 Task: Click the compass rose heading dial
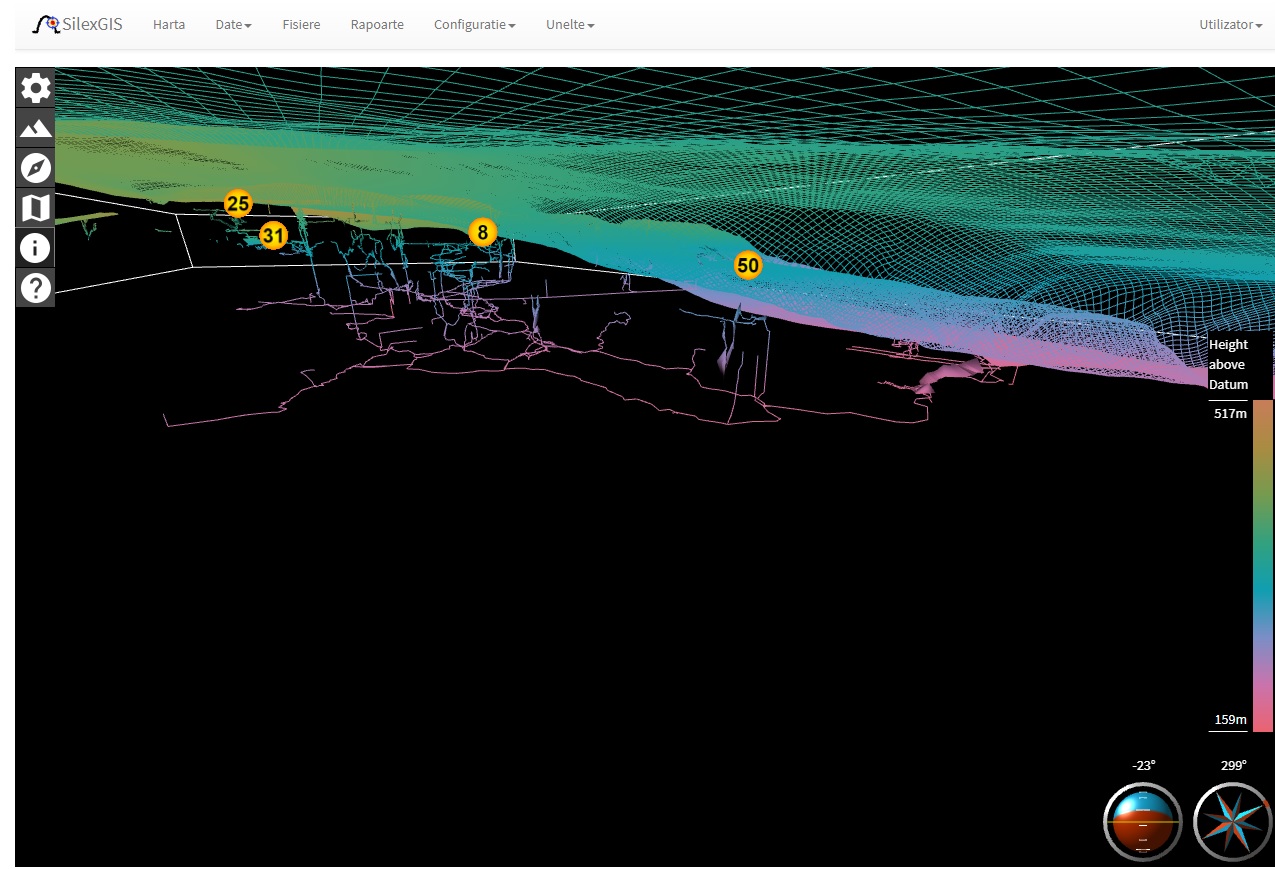click(1233, 821)
